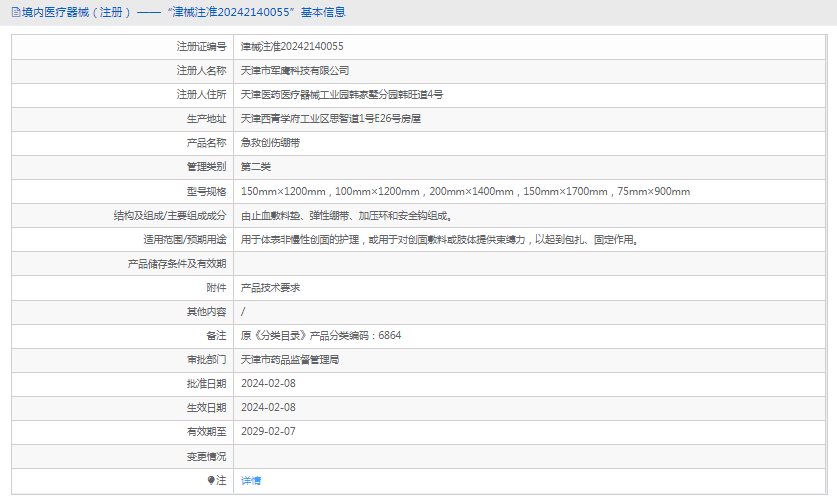Click product name 急救创伤绷带
This screenshot has width=837, height=503.
[270, 143]
